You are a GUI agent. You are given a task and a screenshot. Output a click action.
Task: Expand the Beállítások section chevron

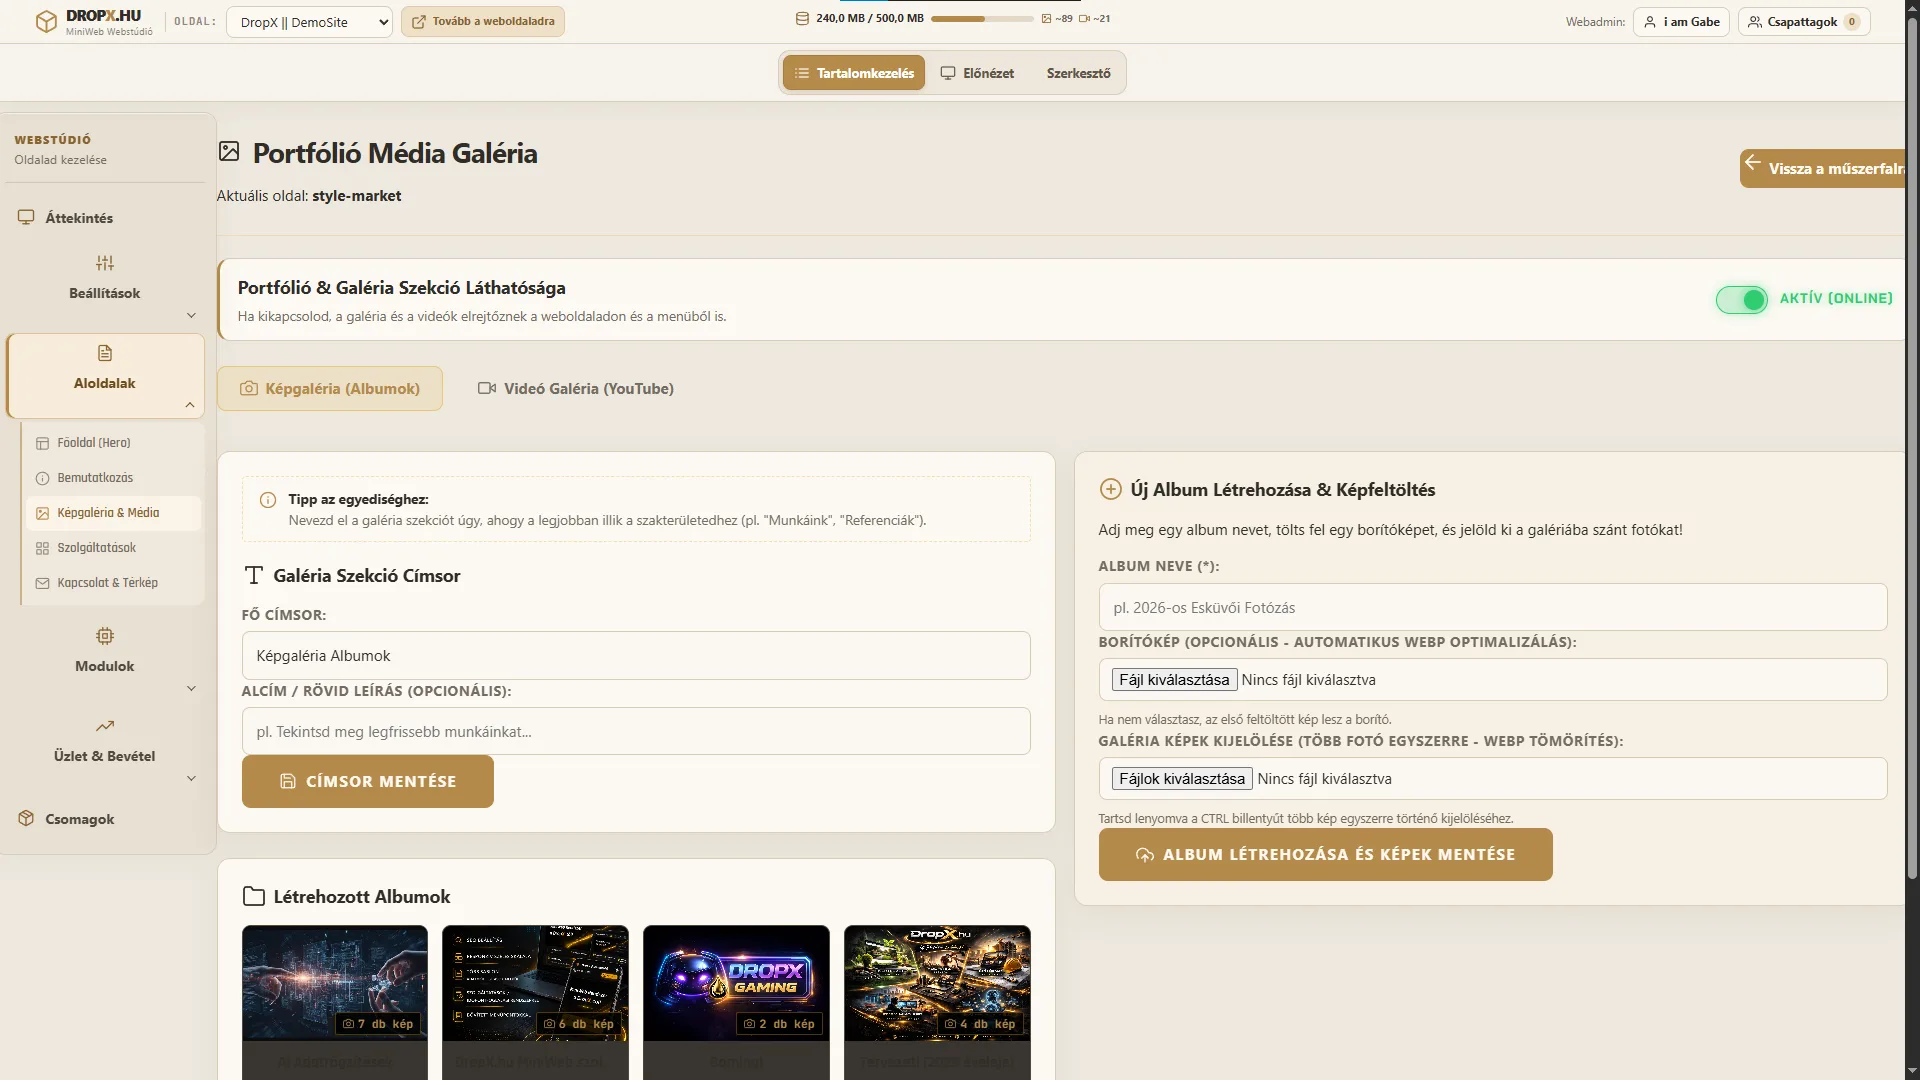pyautogui.click(x=191, y=316)
